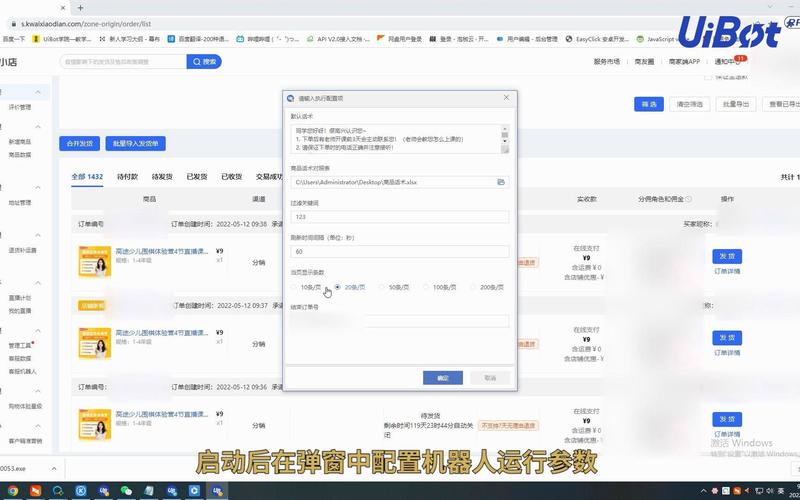
Task: Click the folder browse icon in file path field
Action: coord(501,182)
